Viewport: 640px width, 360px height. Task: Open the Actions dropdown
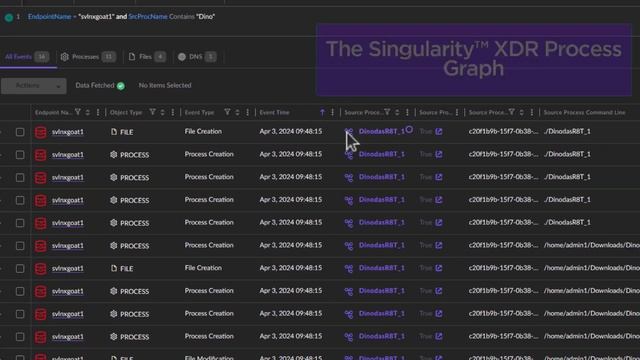click(x=33, y=86)
